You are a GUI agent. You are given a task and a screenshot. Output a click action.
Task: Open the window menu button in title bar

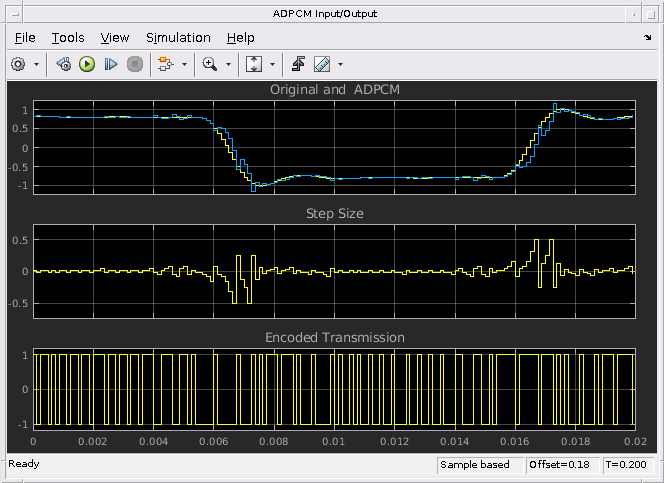point(15,14)
